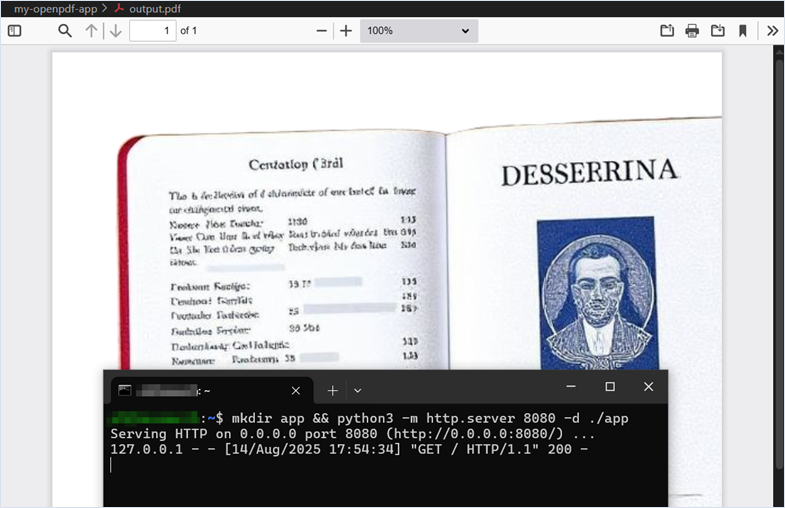Zoom out with the minus button
Screen dimensions: 785x508
[x=322, y=31]
